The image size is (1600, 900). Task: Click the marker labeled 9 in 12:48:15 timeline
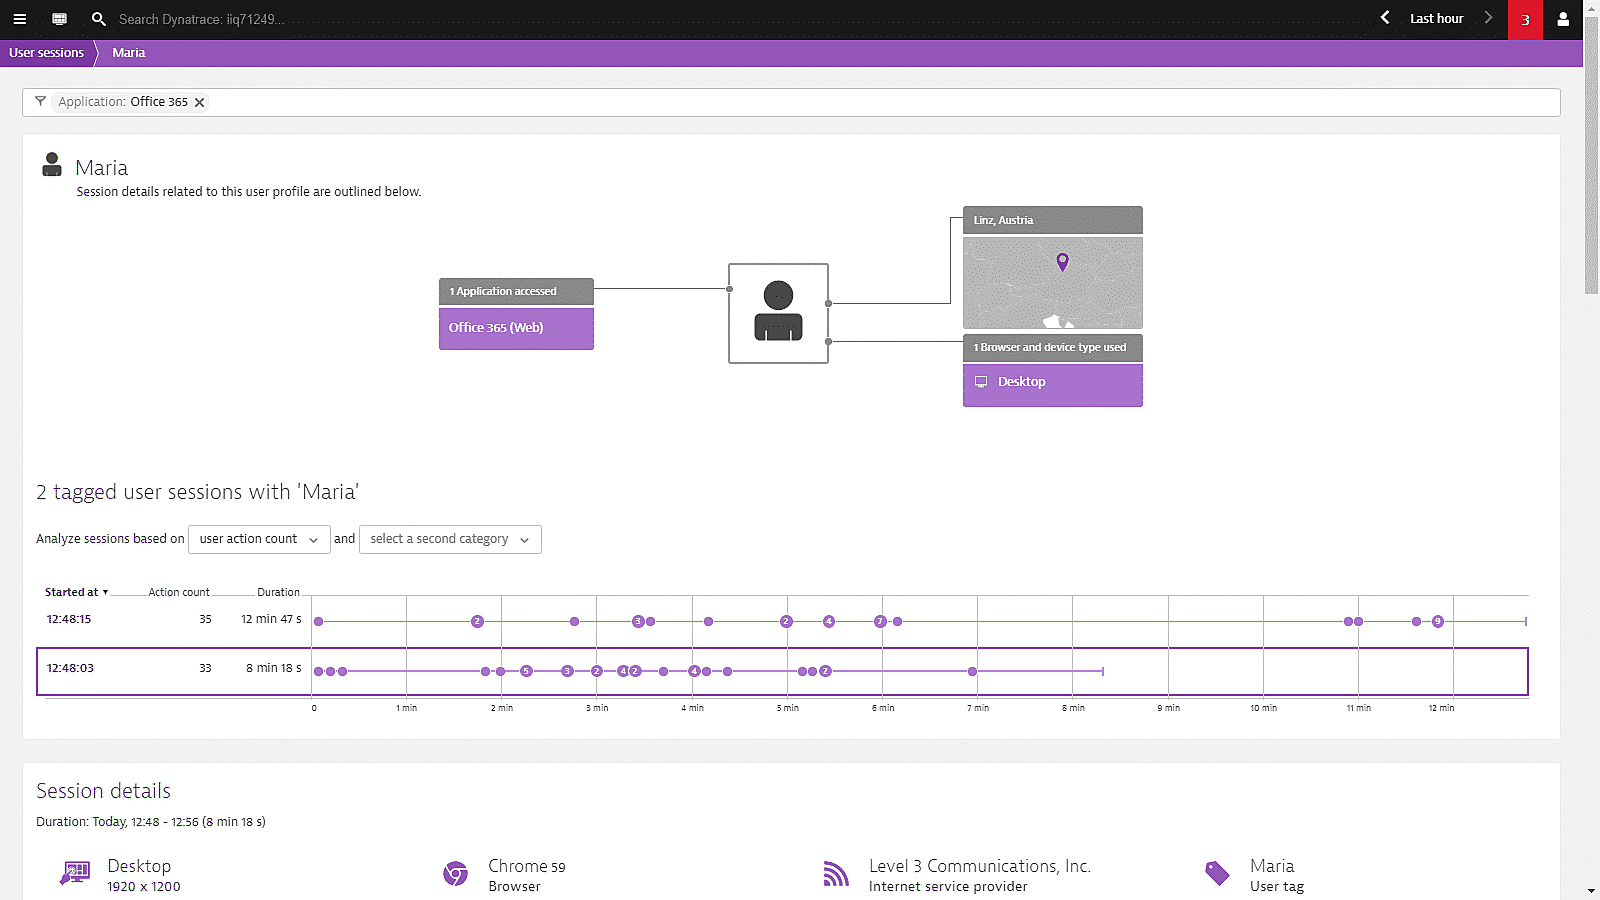click(1437, 621)
